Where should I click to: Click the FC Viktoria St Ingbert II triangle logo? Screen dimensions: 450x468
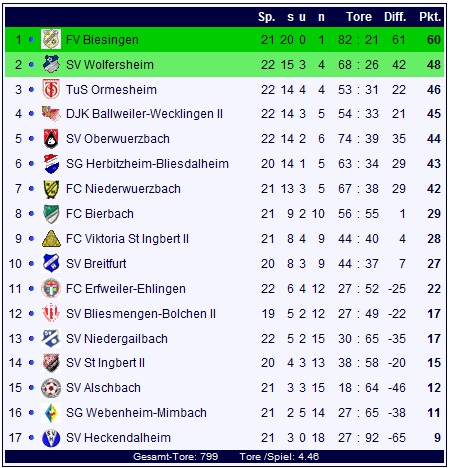pyautogui.click(x=51, y=238)
